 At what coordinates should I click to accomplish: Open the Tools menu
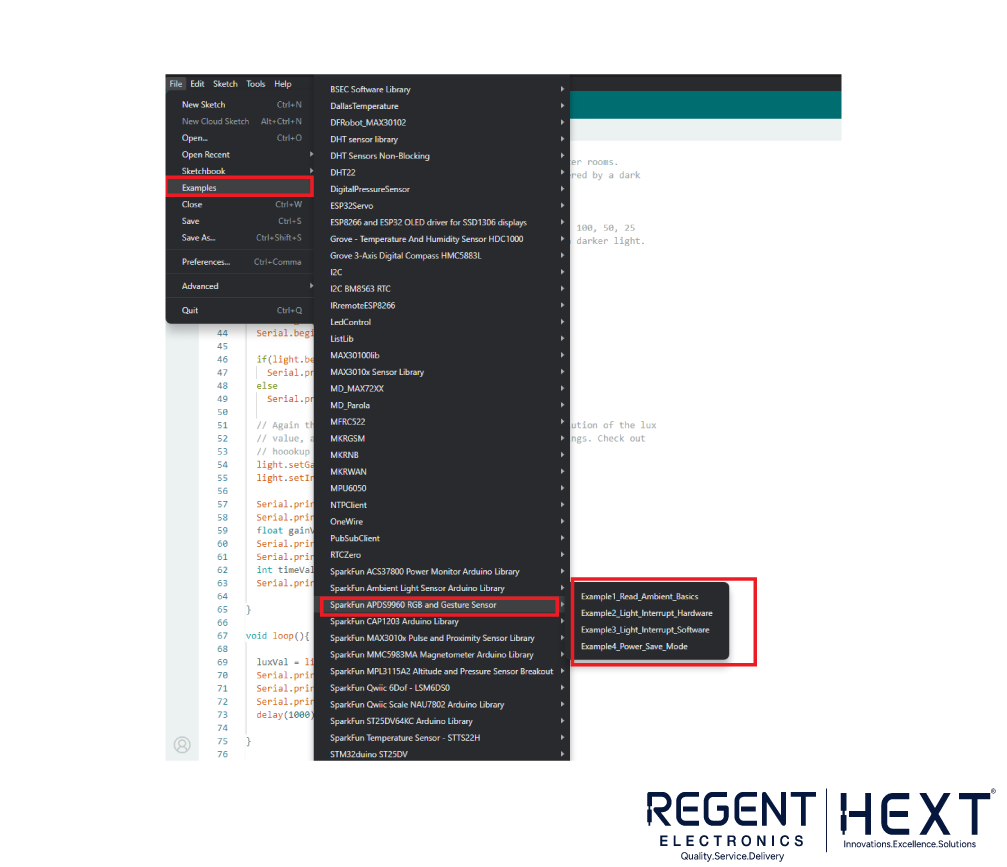click(x=256, y=84)
